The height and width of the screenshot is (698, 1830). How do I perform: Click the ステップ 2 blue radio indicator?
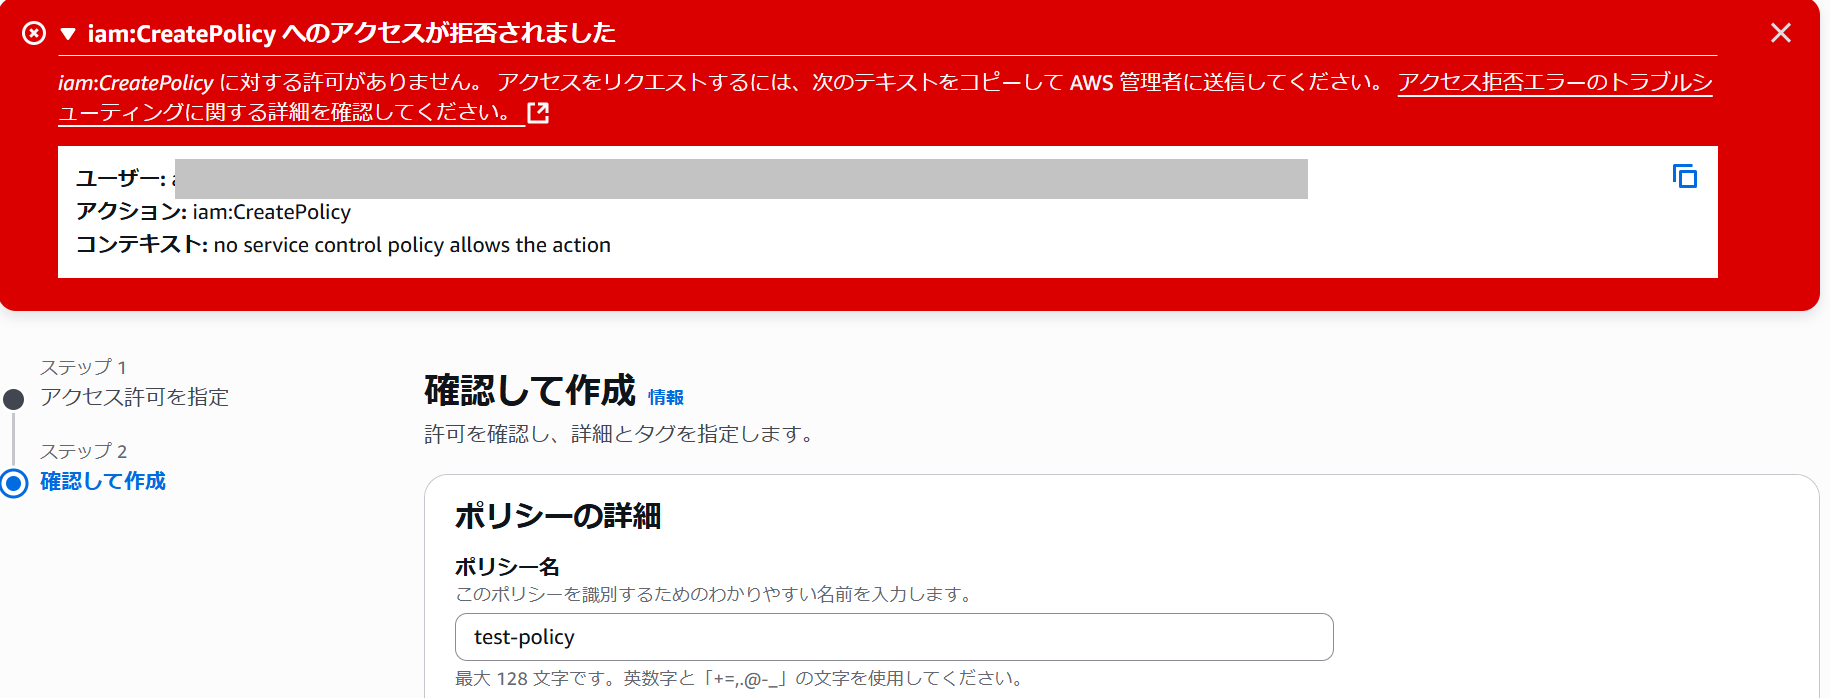pos(14,484)
